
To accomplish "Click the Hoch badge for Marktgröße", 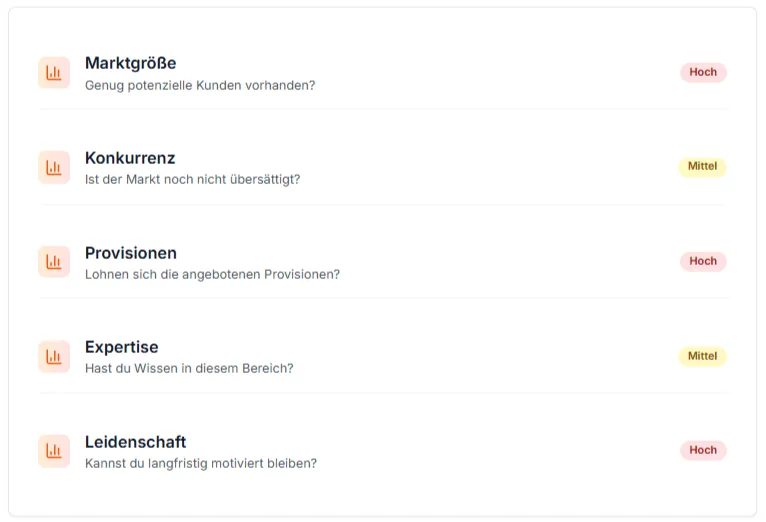I will [x=703, y=72].
